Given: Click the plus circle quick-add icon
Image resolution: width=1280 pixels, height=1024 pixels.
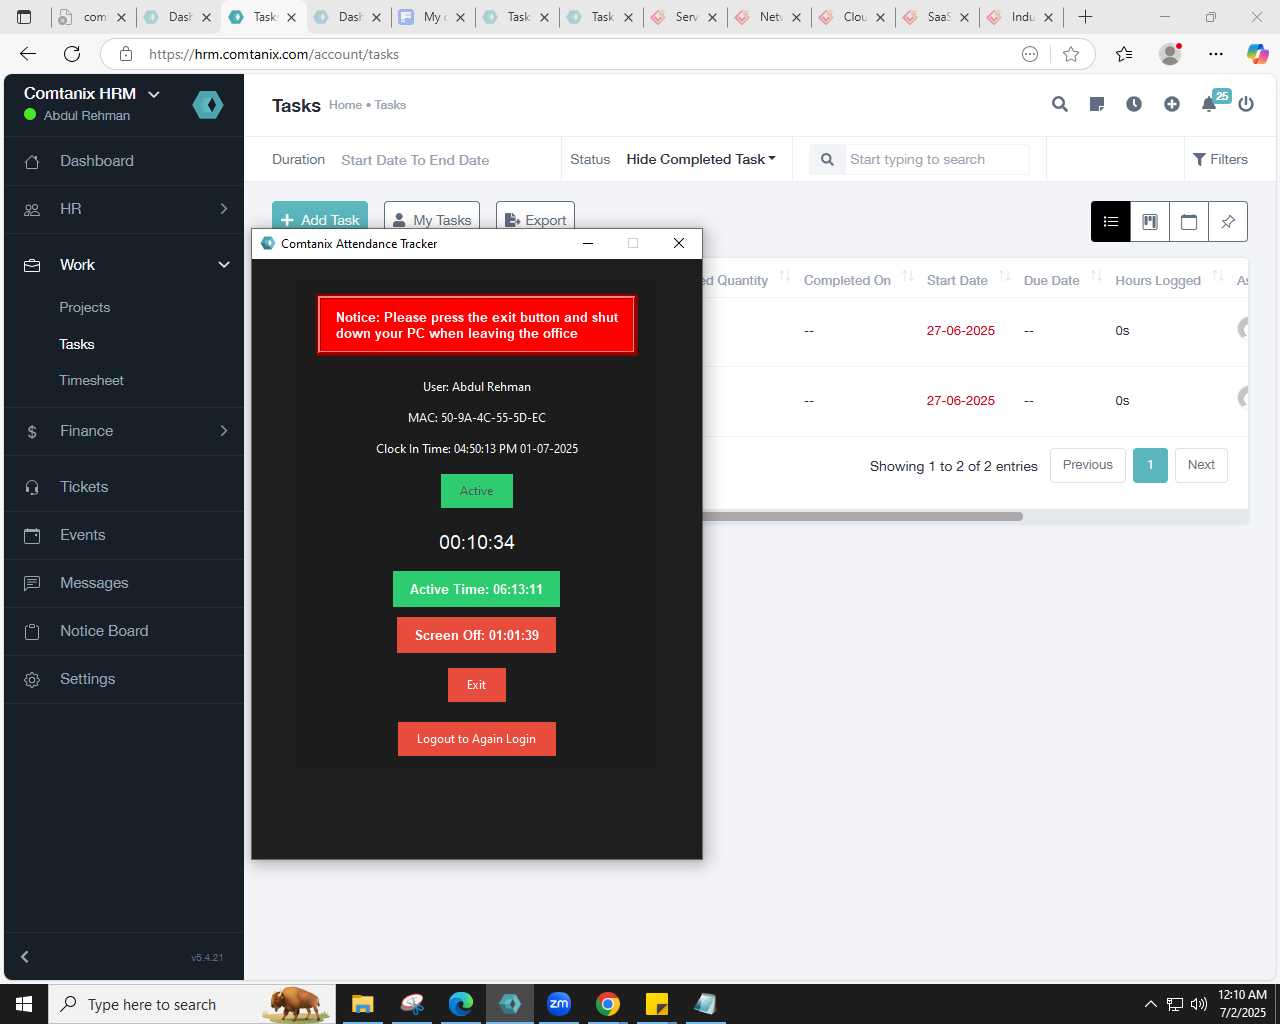Looking at the screenshot, I should 1172,104.
